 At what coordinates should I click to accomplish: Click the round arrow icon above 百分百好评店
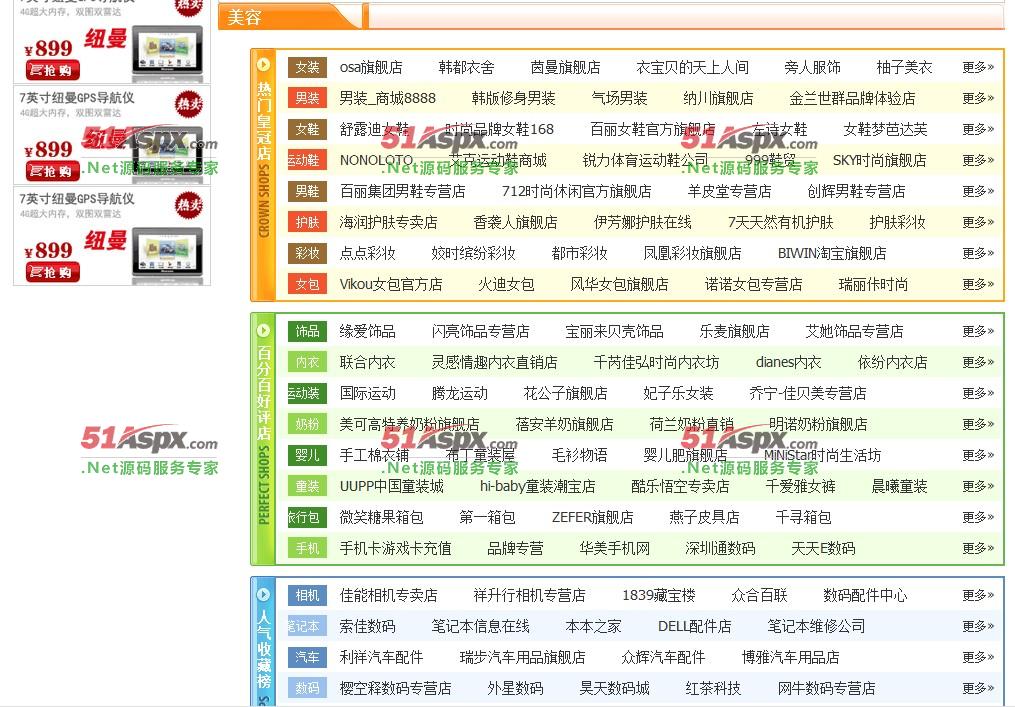[x=263, y=330]
